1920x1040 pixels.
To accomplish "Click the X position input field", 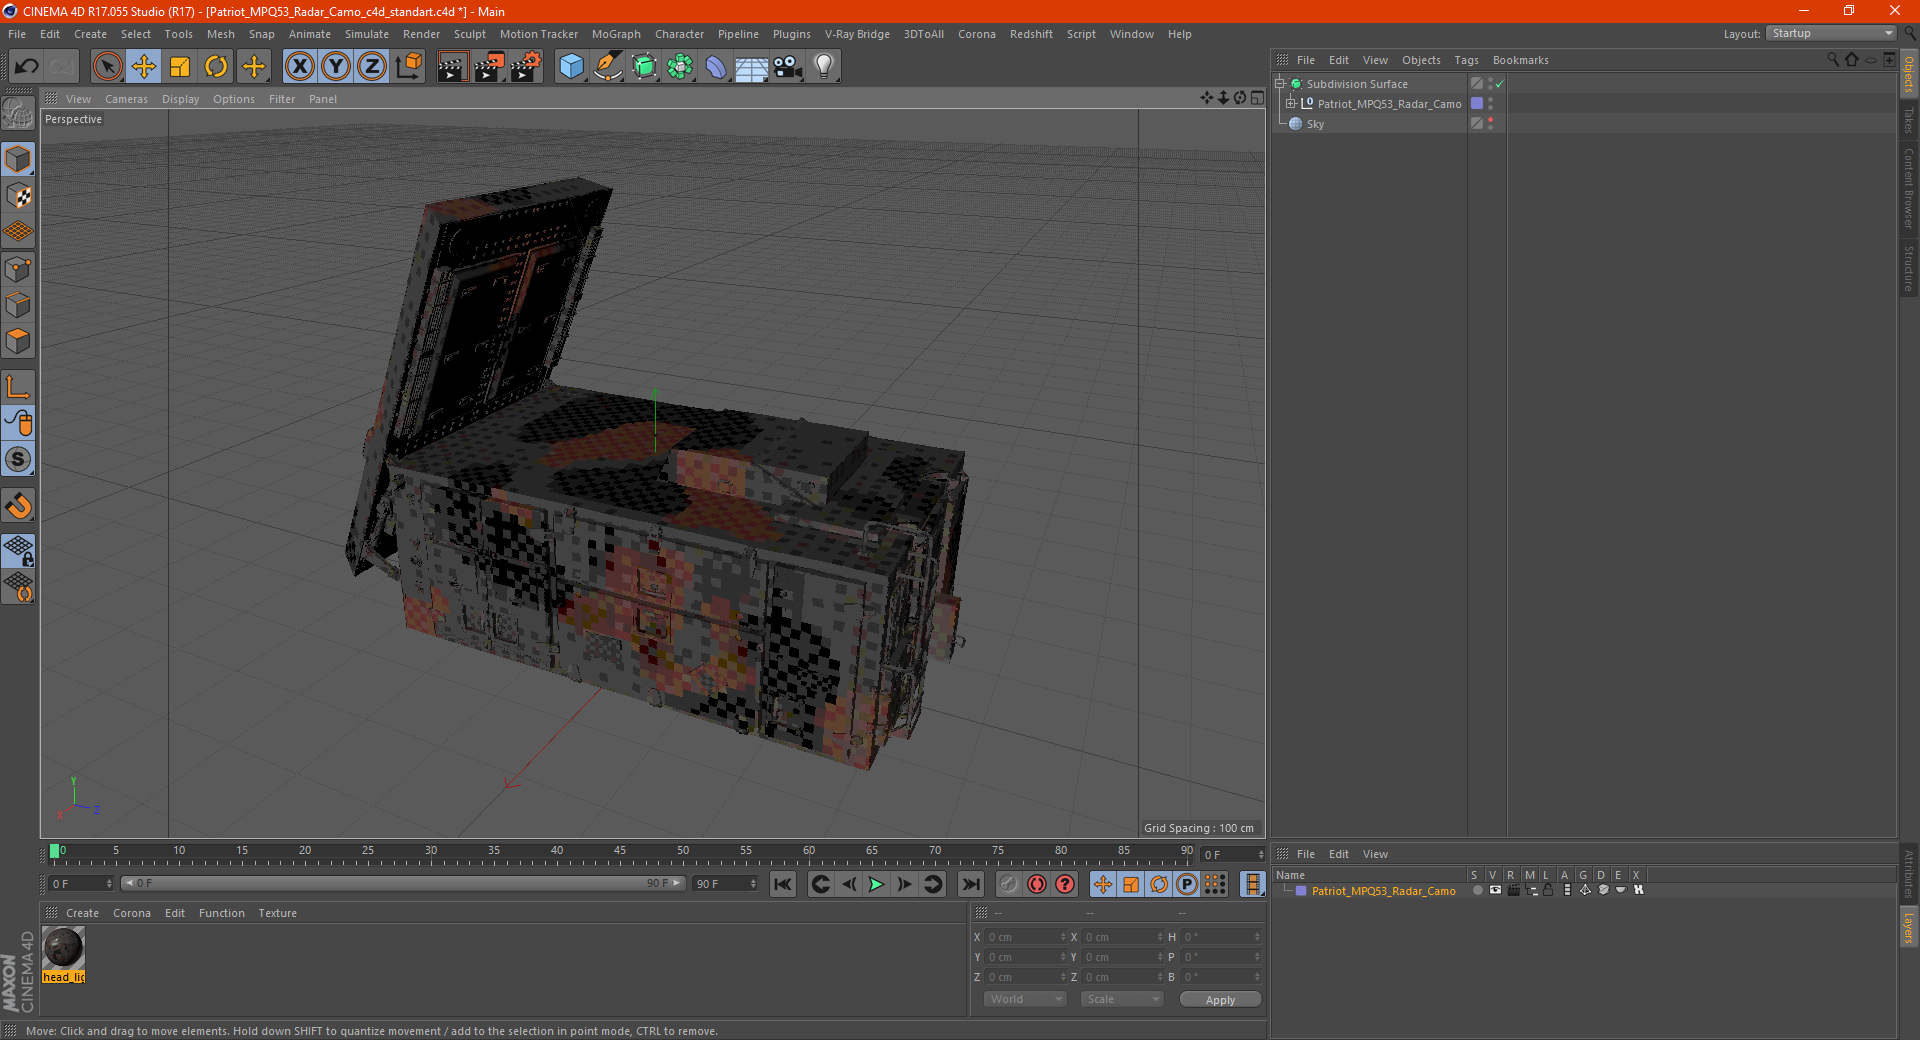I will (x=1026, y=937).
